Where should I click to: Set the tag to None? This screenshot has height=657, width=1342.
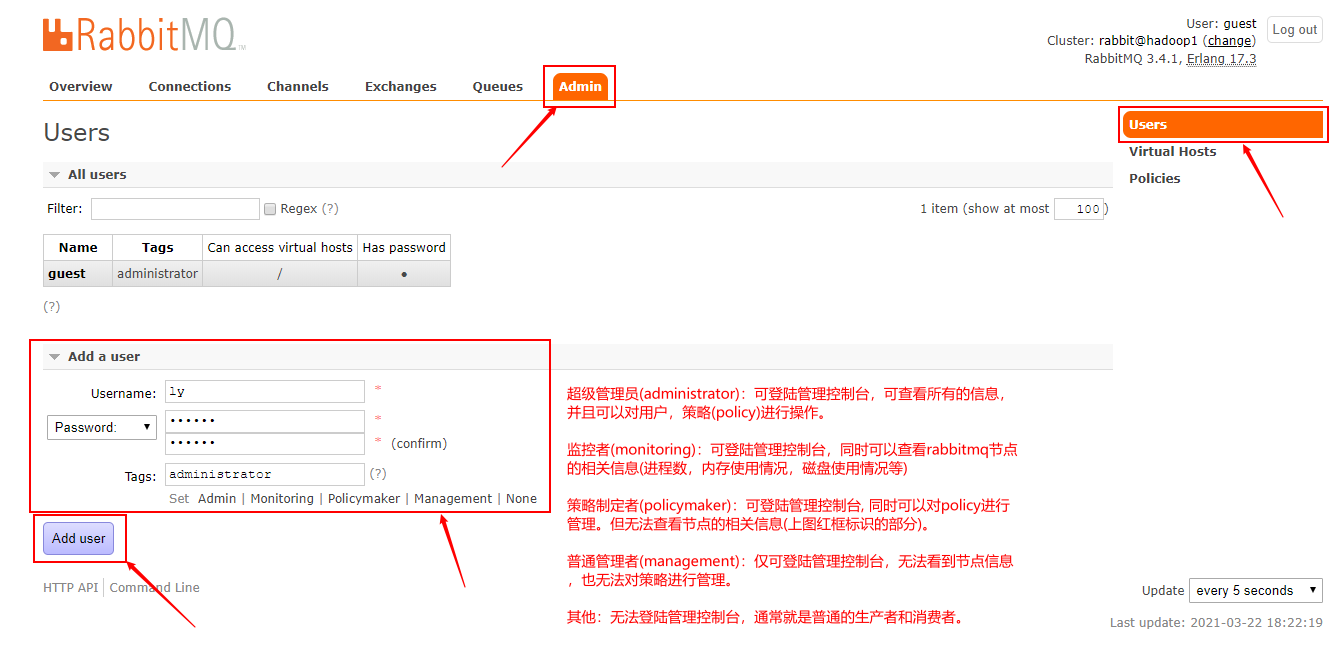coord(521,499)
